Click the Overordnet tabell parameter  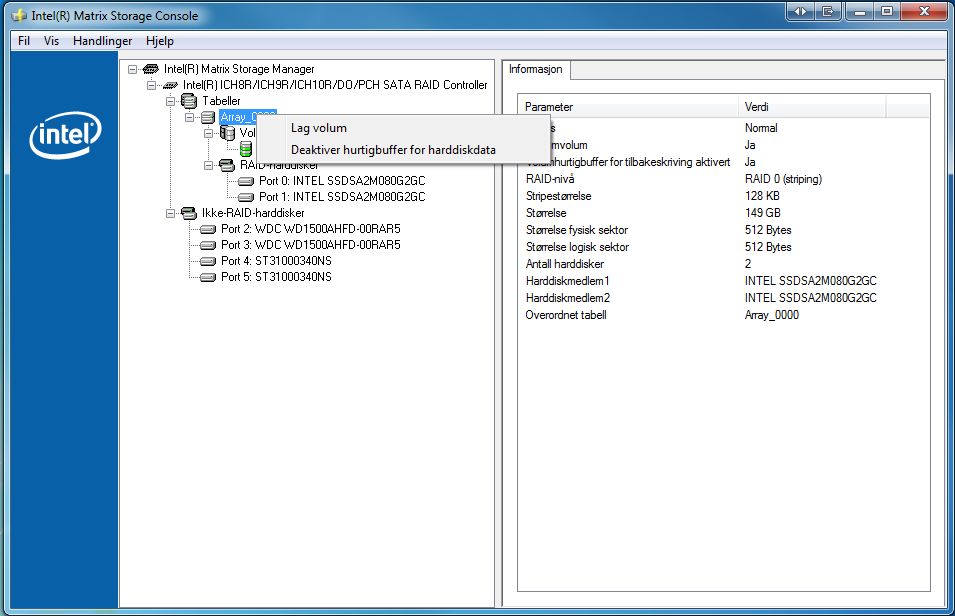click(566, 315)
